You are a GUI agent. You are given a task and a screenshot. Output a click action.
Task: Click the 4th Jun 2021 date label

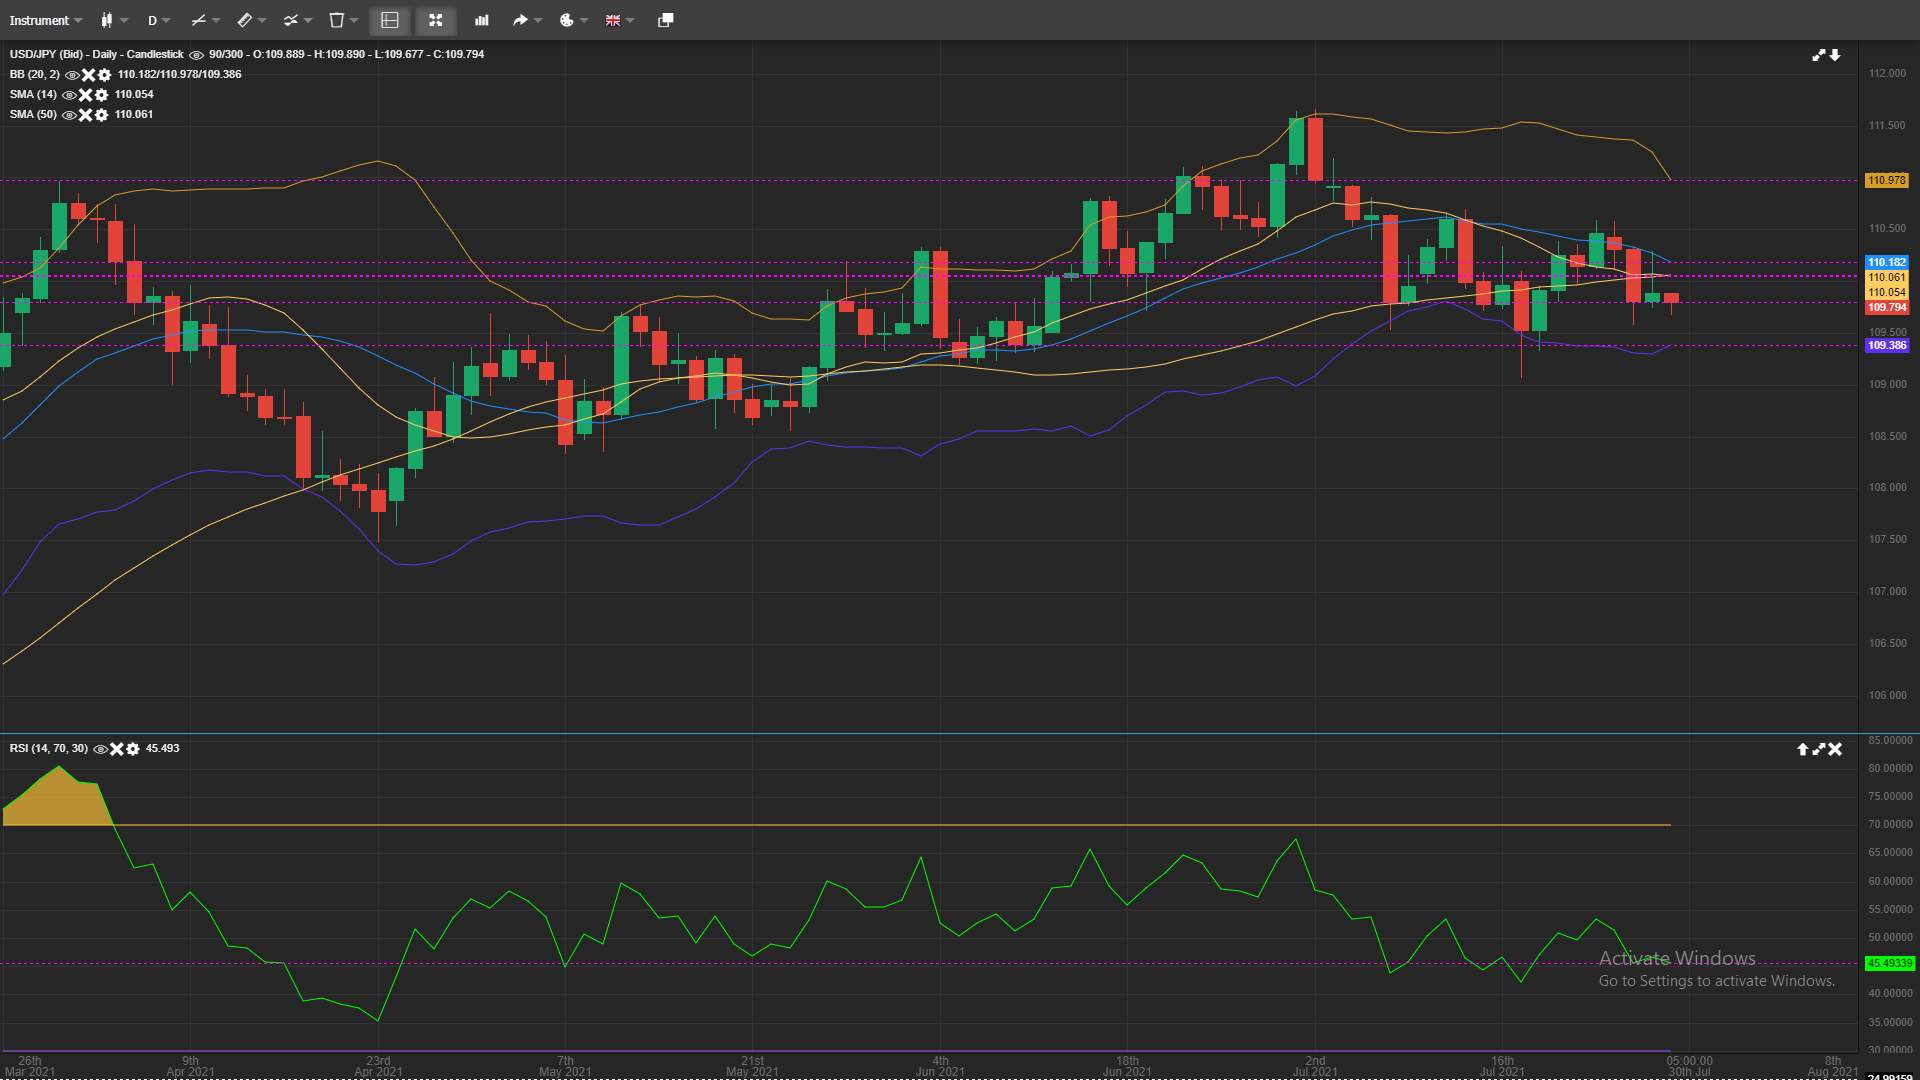click(940, 1066)
